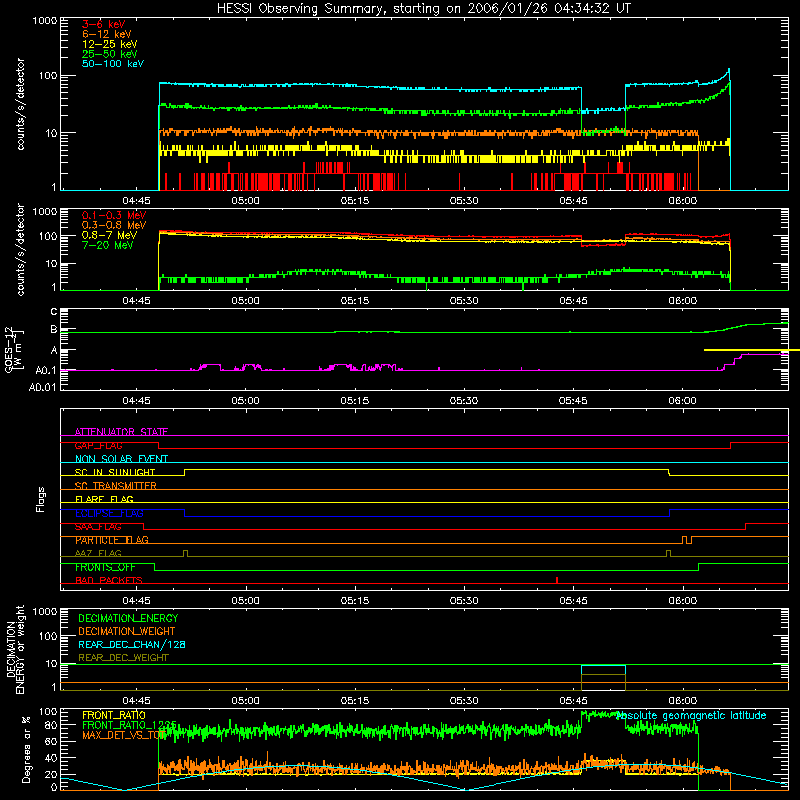This screenshot has width=800, height=800.
Task: Pick the 0.8-7 MeV legend label
Action: (109, 235)
